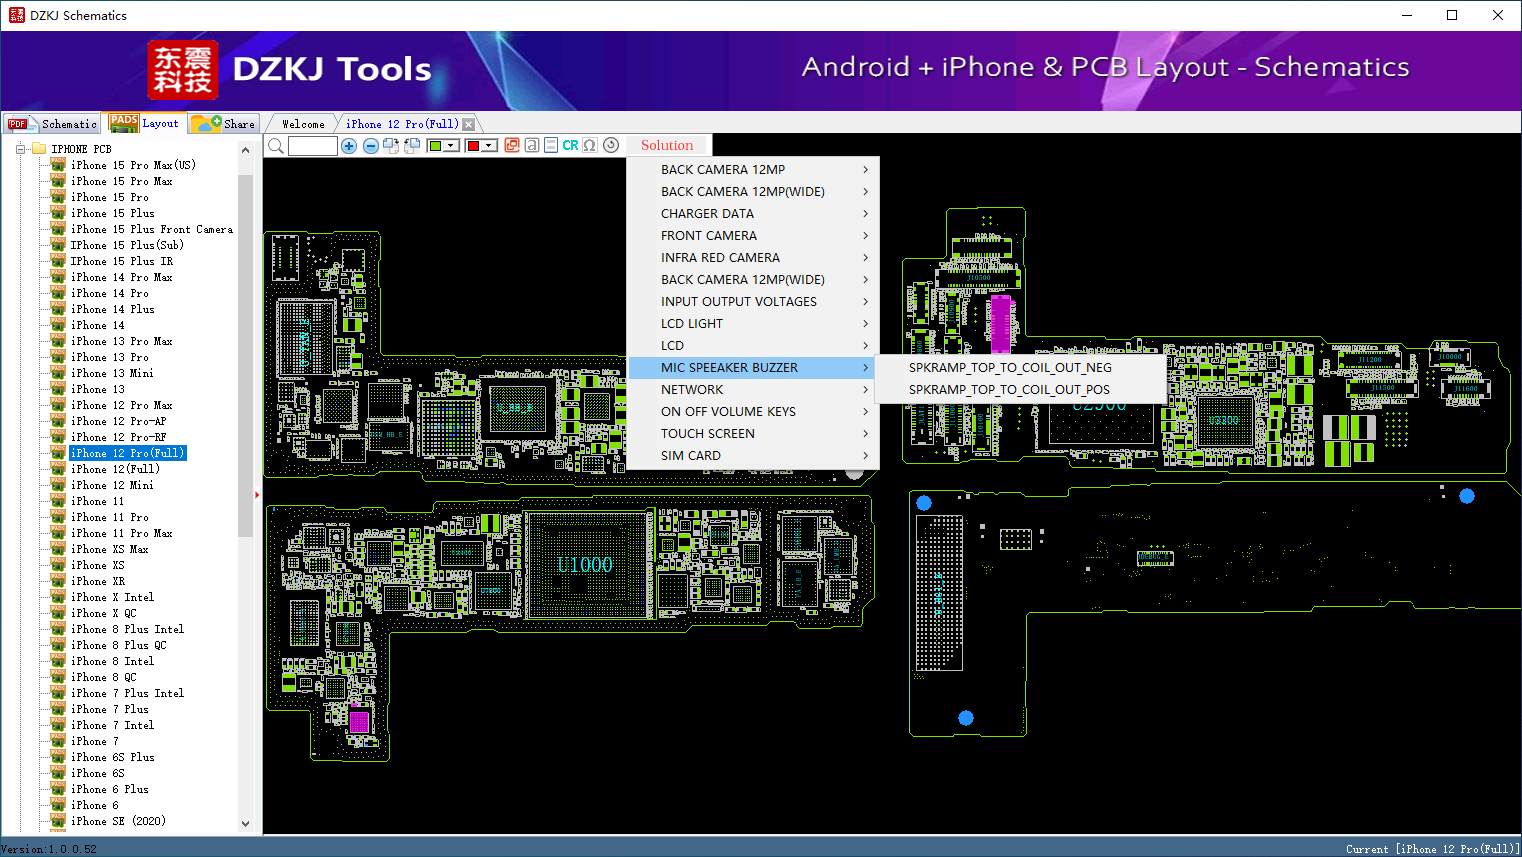Click the blue zoom out minus icon

pos(371,146)
